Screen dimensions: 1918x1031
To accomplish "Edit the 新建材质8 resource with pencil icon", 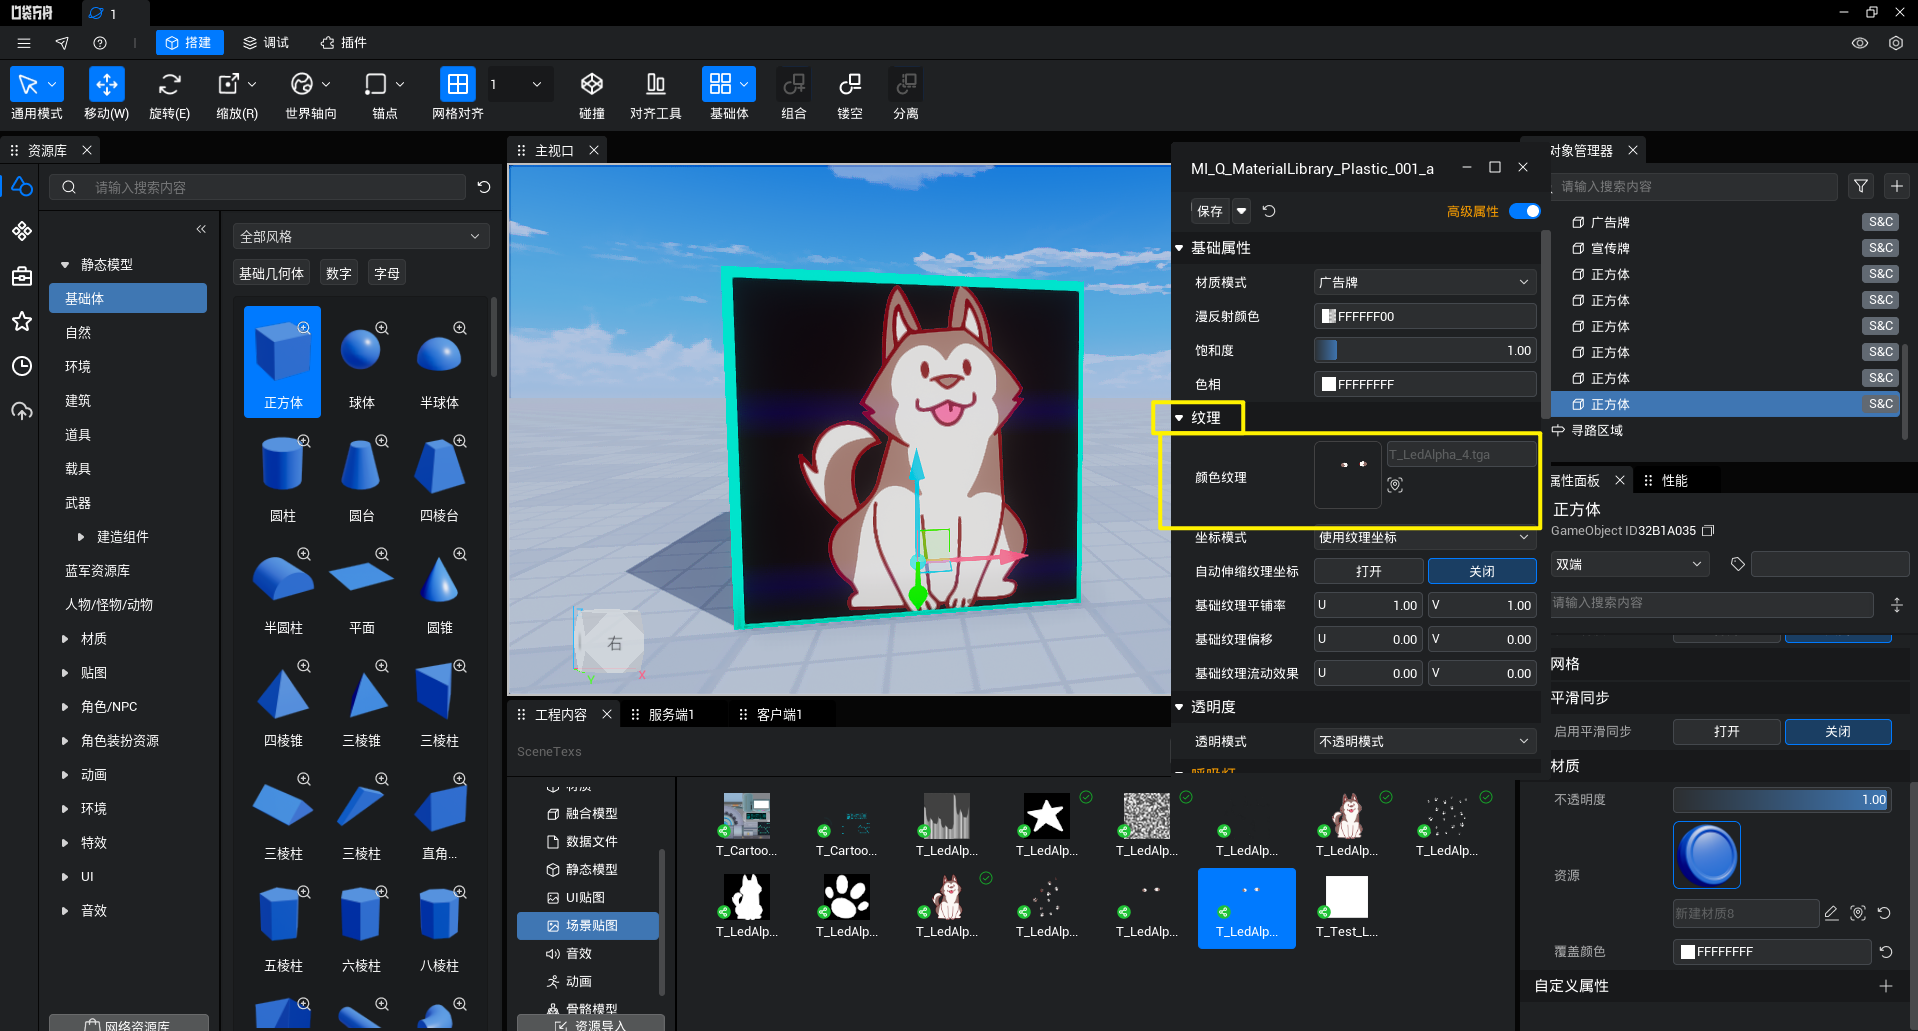I will click(1832, 913).
